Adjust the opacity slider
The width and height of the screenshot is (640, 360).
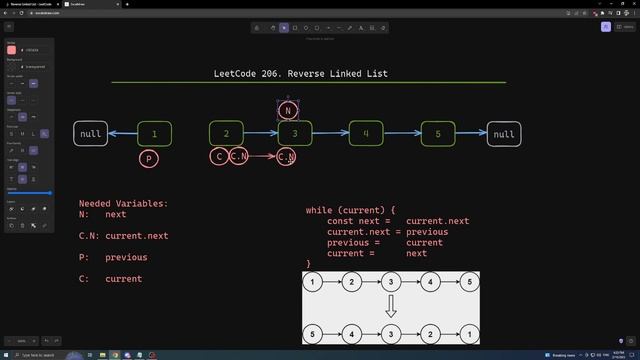[29, 193]
